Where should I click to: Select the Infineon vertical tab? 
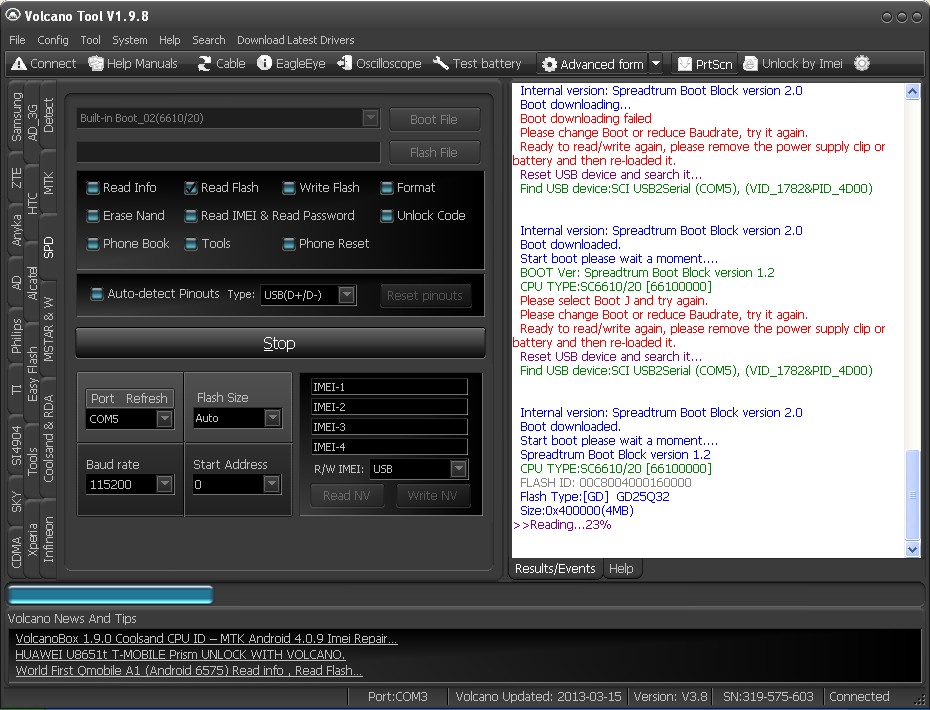48,539
